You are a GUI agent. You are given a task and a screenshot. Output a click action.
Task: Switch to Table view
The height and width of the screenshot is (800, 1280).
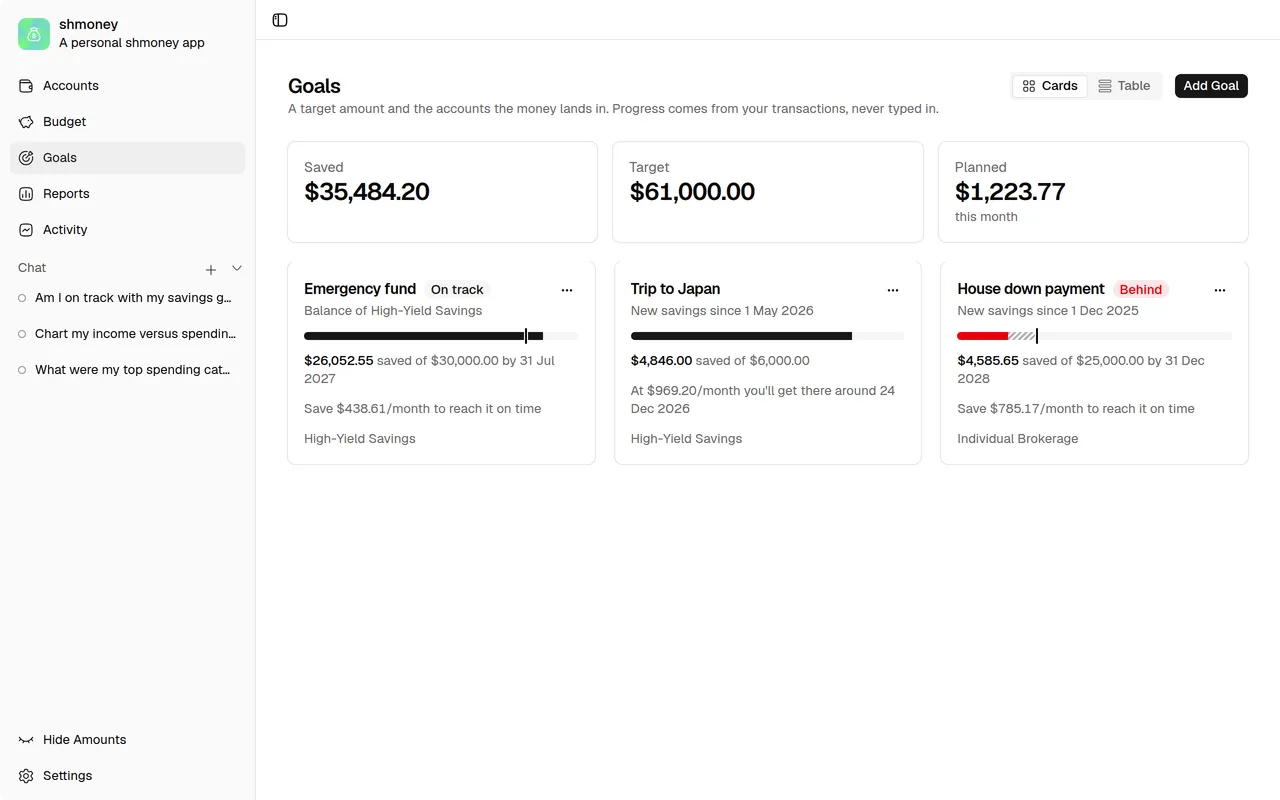pyautogui.click(x=1124, y=86)
